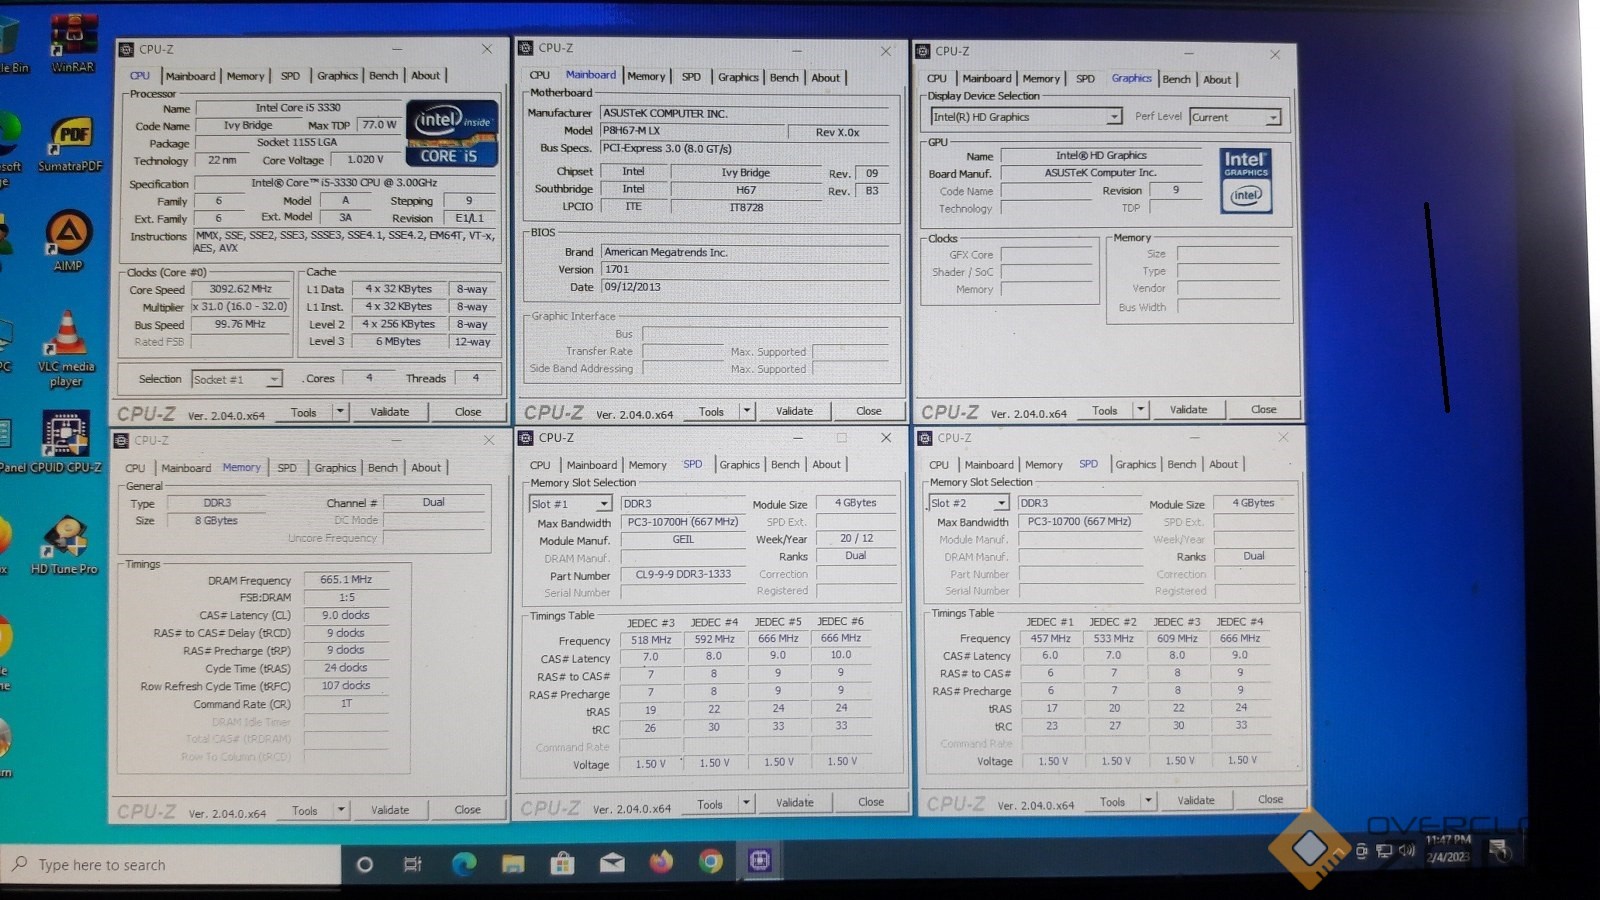Image resolution: width=1600 pixels, height=900 pixels.
Task: Launch Google Chrome from the taskbar
Action: coord(711,861)
